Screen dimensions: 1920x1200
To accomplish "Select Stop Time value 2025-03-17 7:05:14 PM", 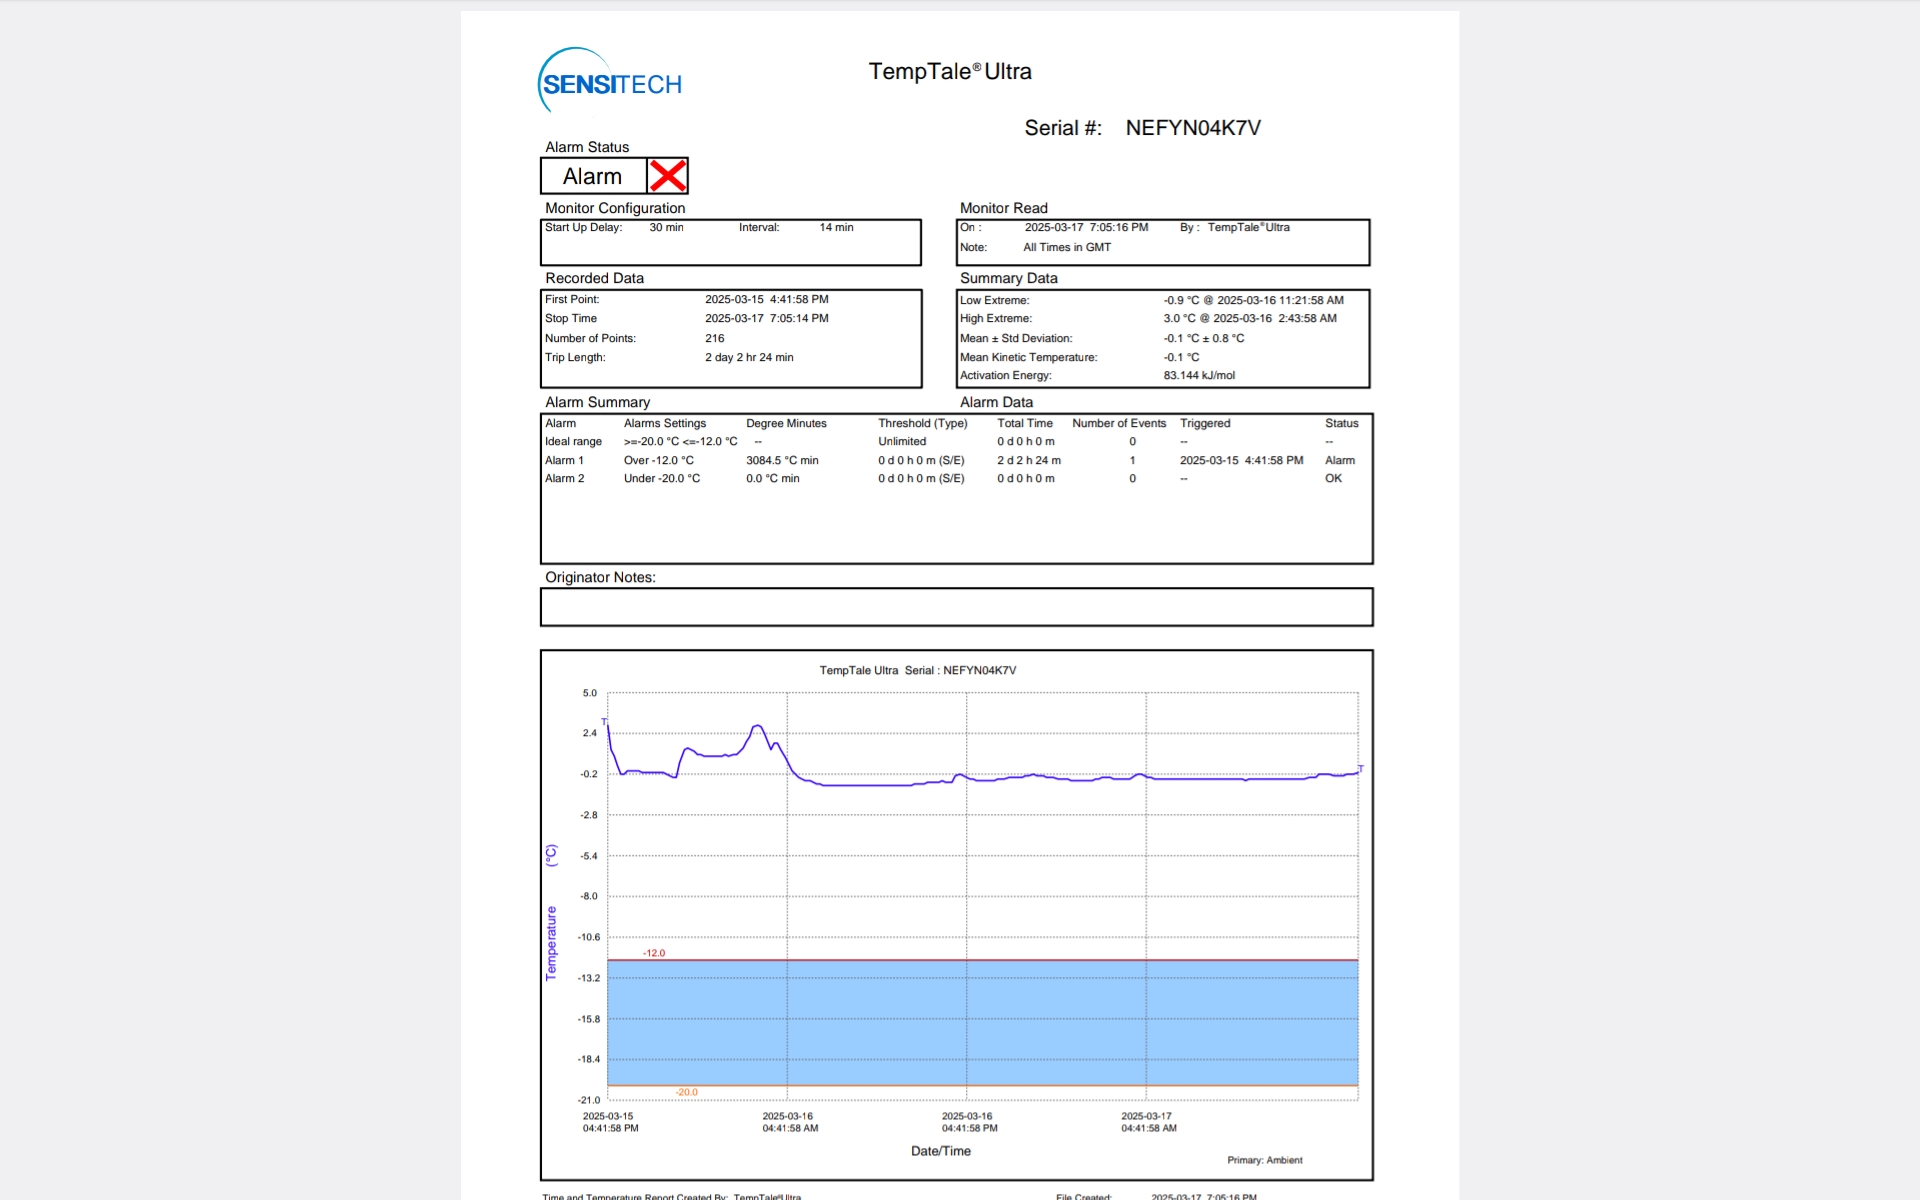I will coord(767,318).
